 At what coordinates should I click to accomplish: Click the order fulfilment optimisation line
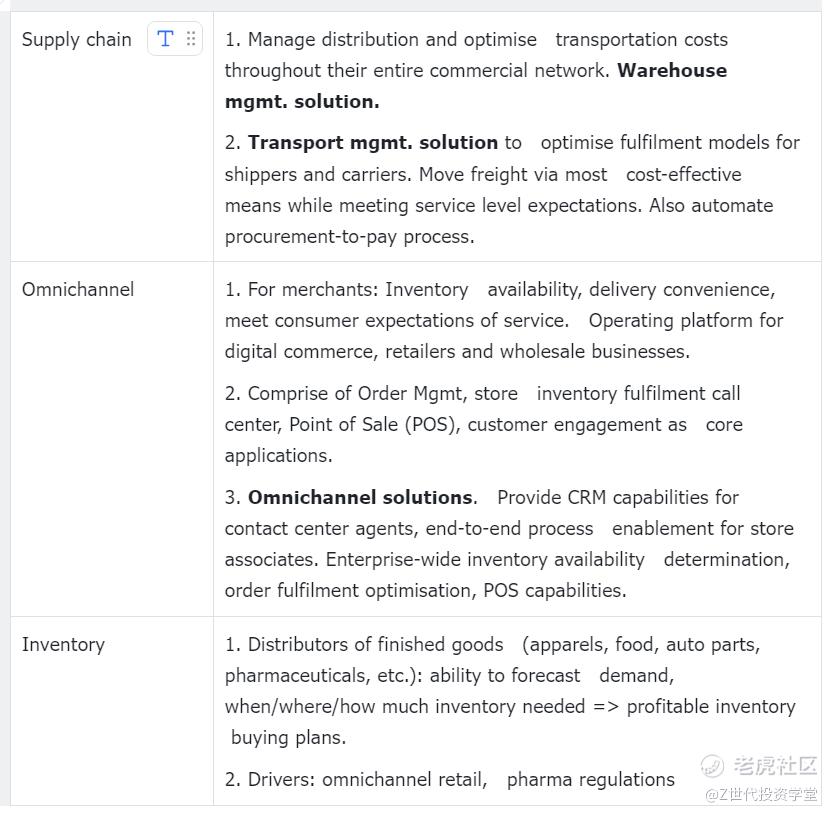coord(425,591)
